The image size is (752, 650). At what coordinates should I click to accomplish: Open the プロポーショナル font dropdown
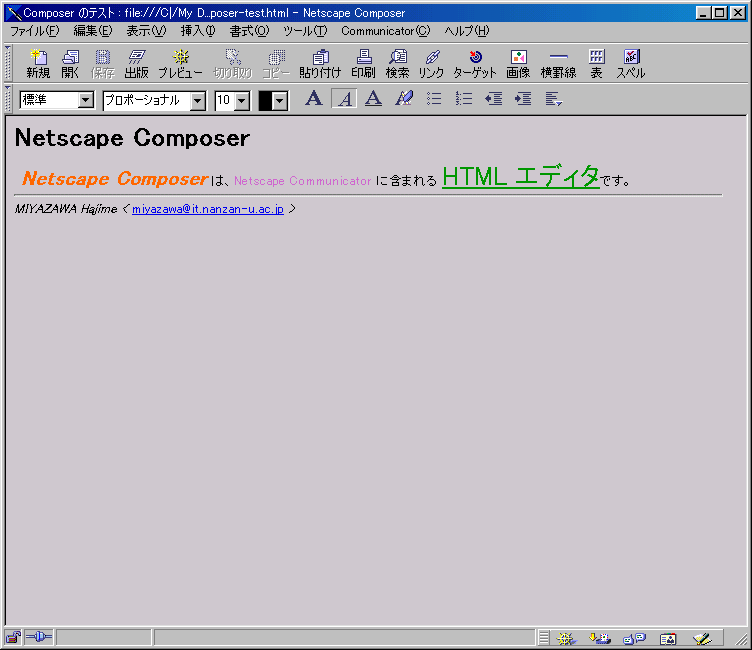coord(197,101)
